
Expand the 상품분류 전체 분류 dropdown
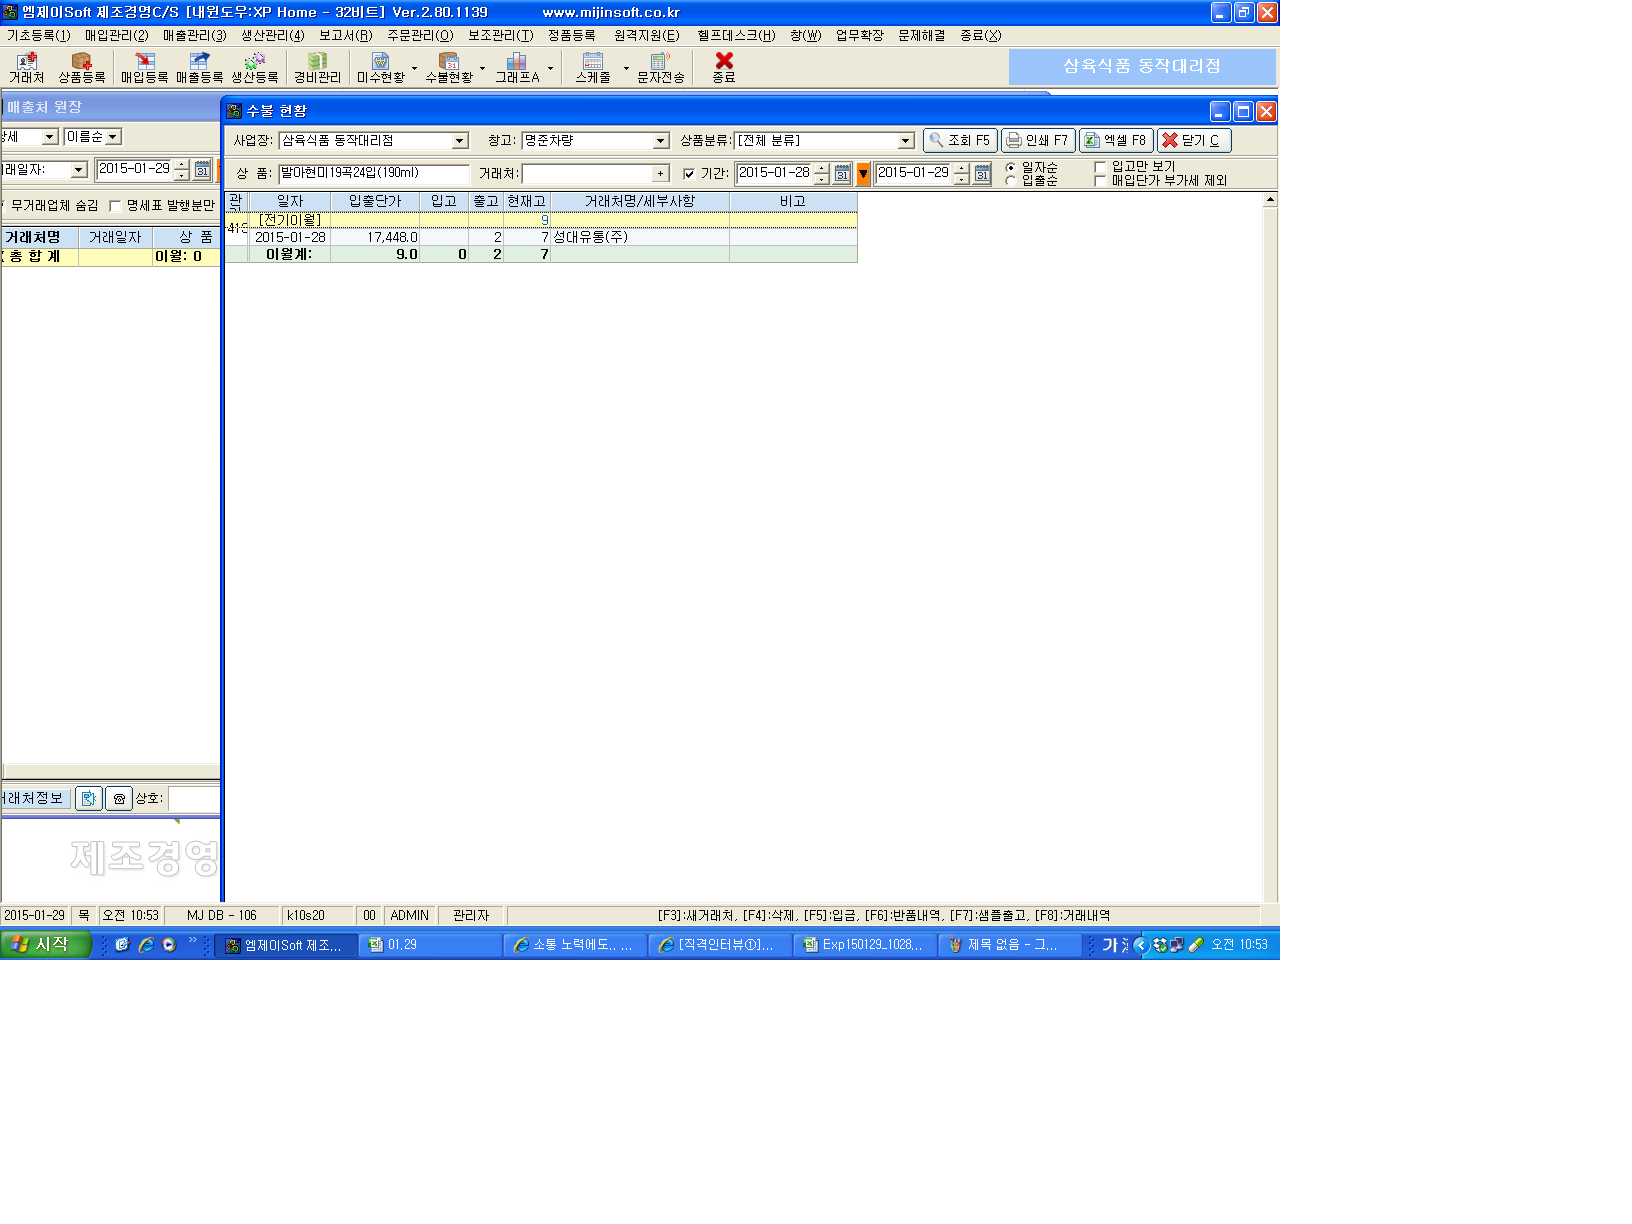[x=905, y=141]
